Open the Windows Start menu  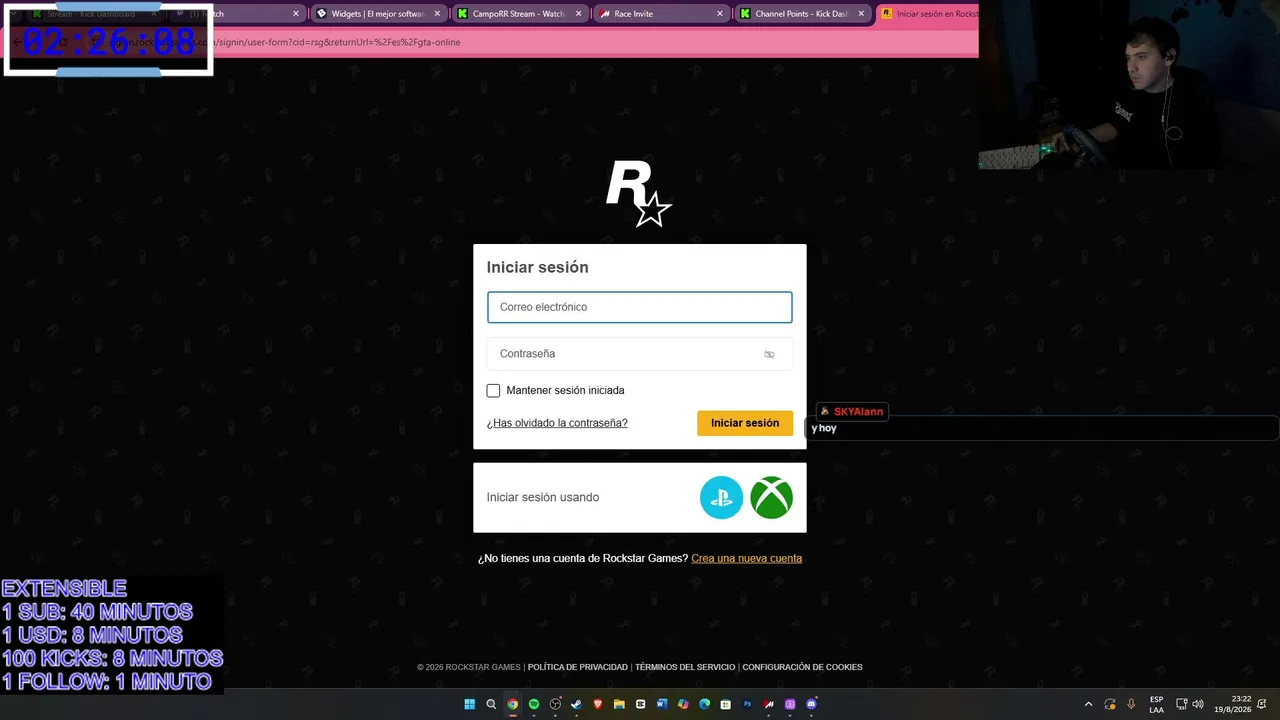[x=469, y=704]
